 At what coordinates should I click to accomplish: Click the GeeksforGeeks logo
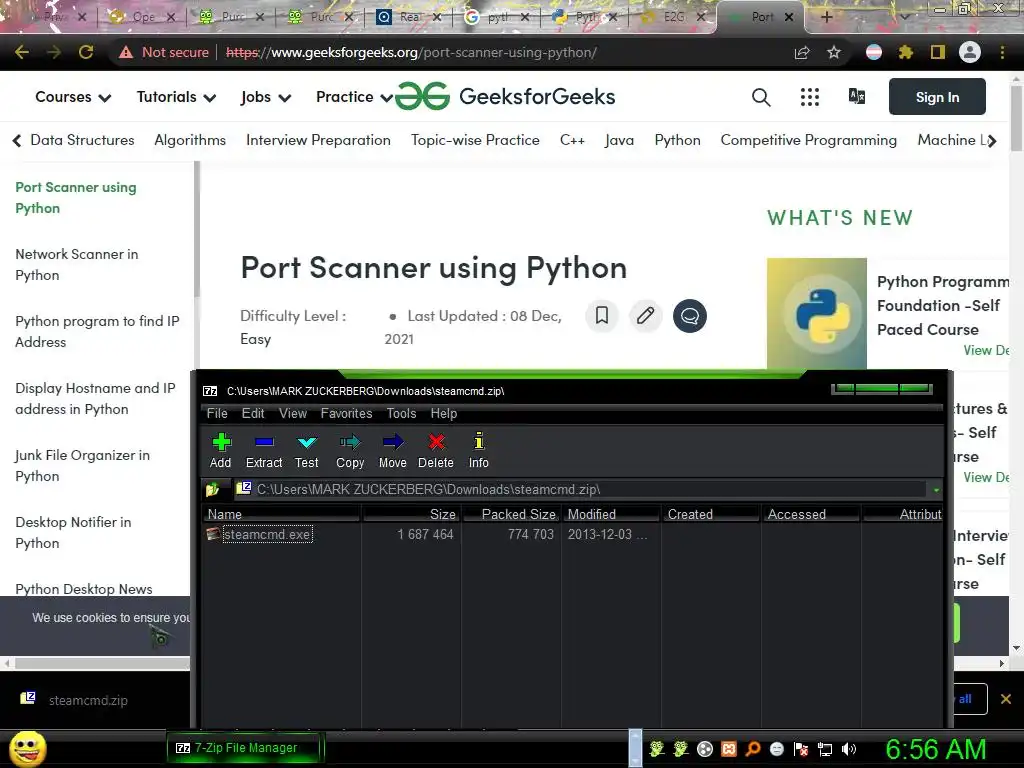pyautogui.click(x=505, y=97)
